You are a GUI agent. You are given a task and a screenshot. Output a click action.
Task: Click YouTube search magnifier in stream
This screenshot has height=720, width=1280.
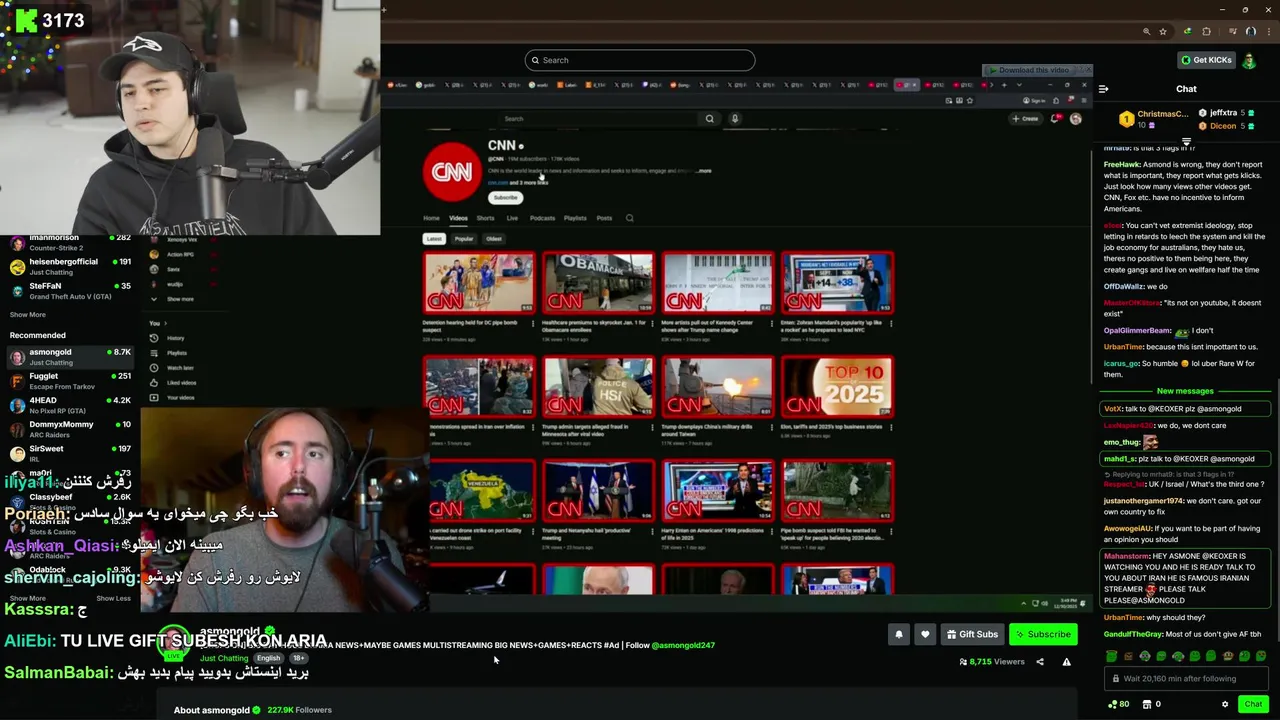(x=710, y=118)
